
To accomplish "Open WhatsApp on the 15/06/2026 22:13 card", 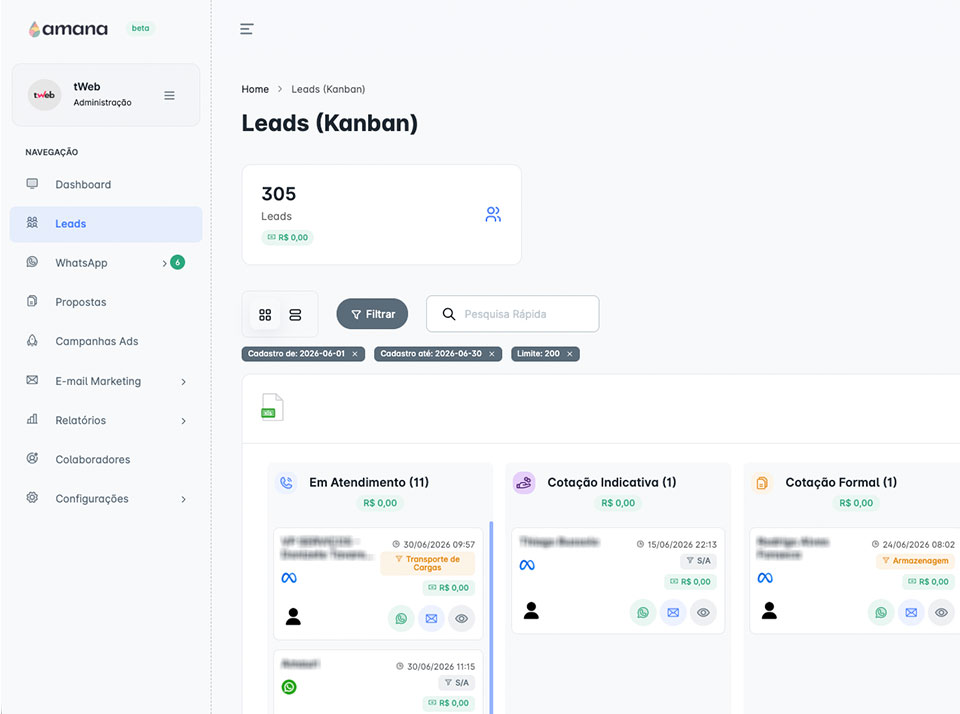I will click(x=643, y=612).
